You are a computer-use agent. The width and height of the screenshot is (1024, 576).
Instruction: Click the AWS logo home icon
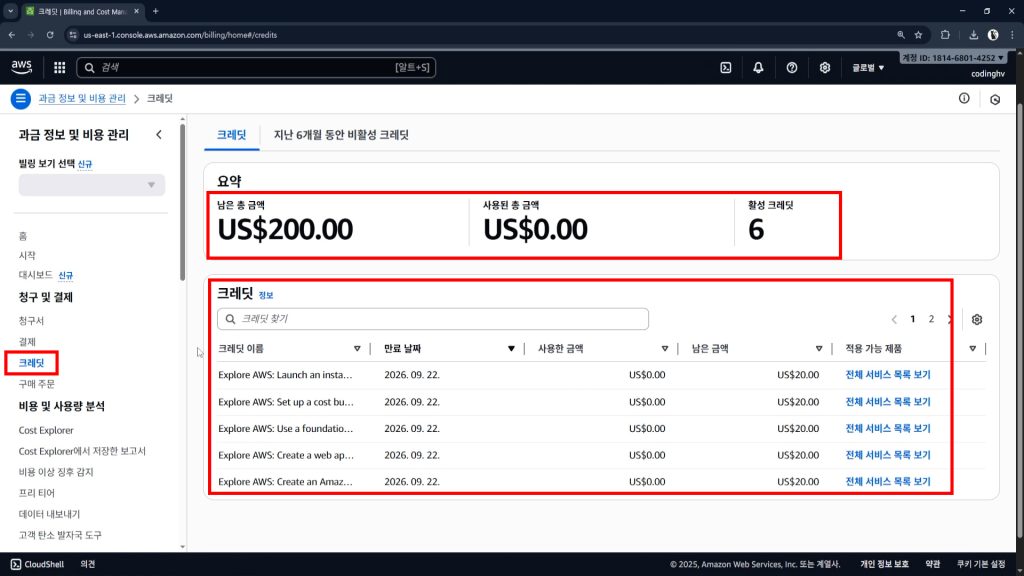click(x=22, y=67)
